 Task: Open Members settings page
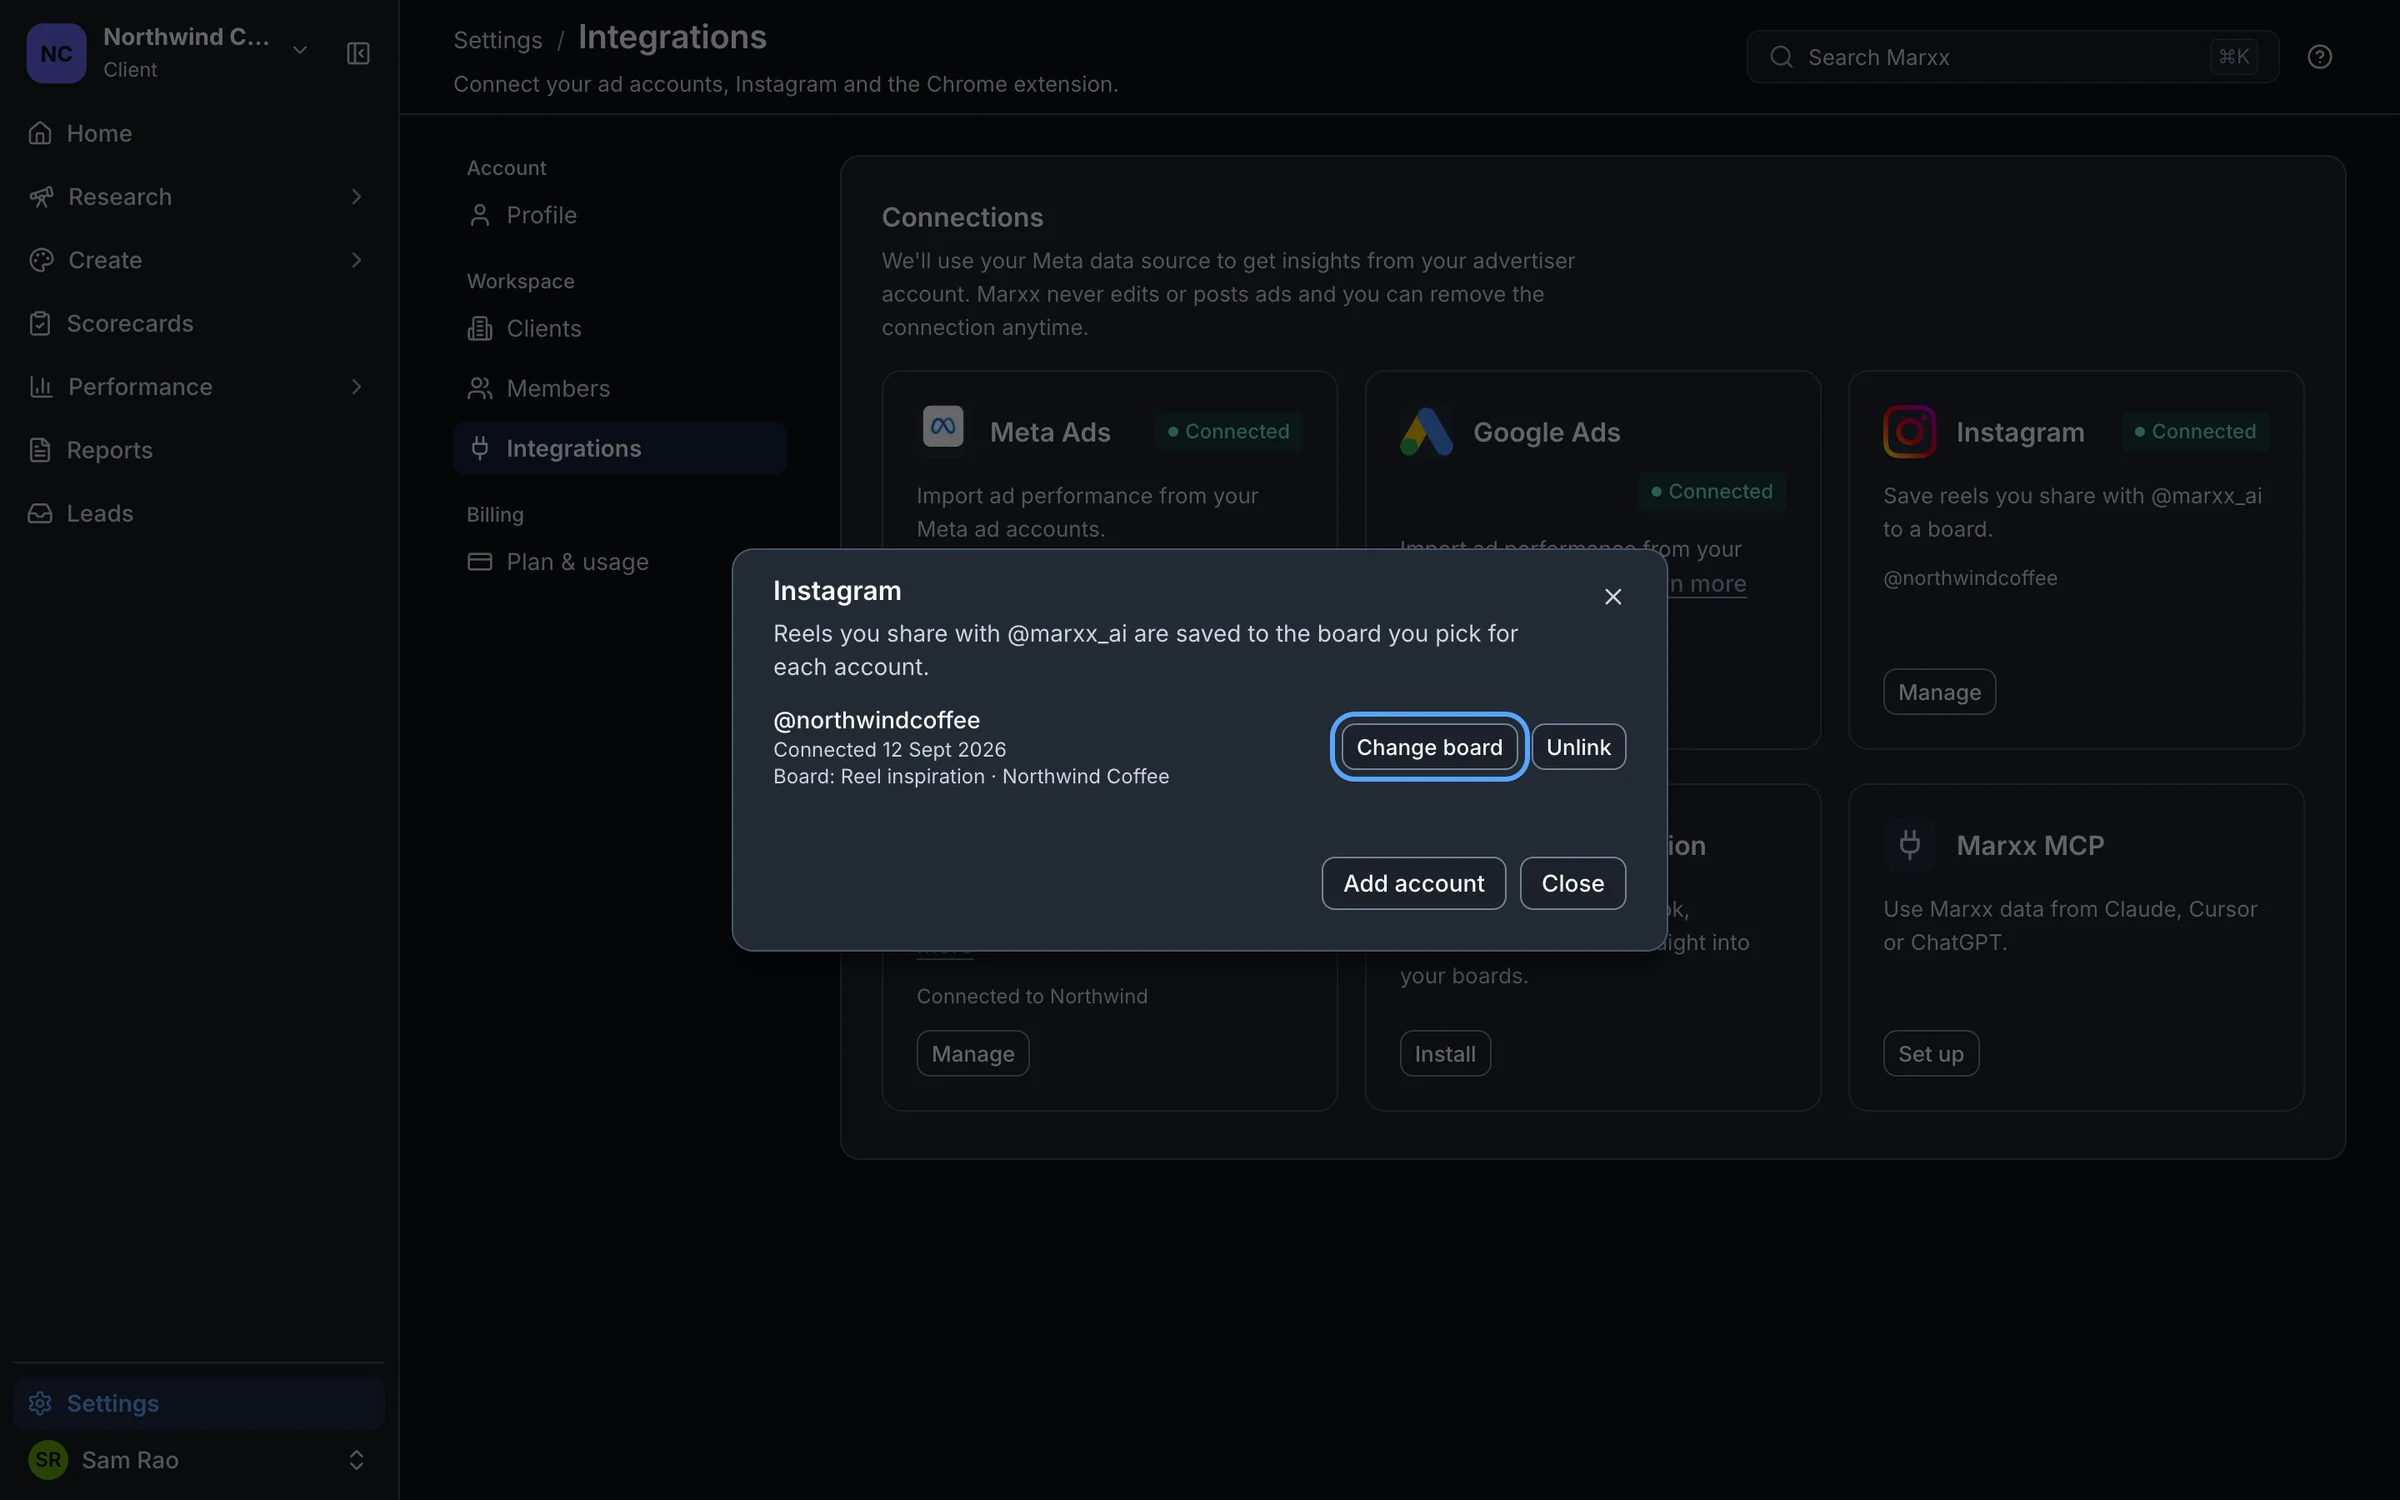[x=619, y=388]
